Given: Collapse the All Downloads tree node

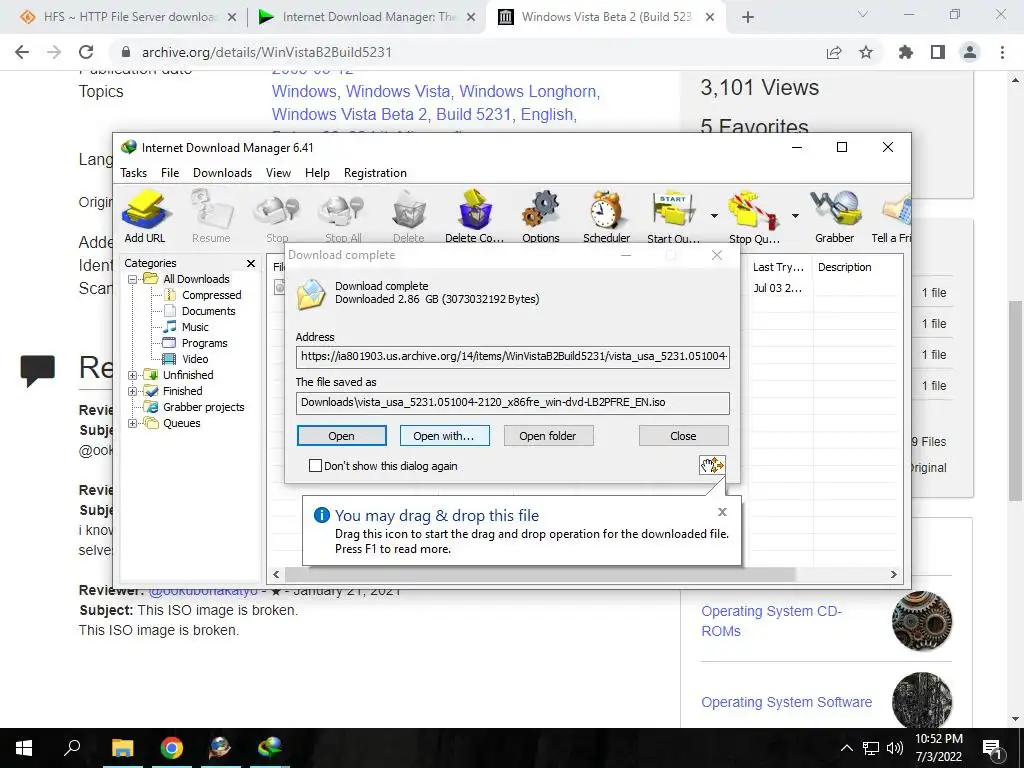Looking at the screenshot, I should (133, 279).
